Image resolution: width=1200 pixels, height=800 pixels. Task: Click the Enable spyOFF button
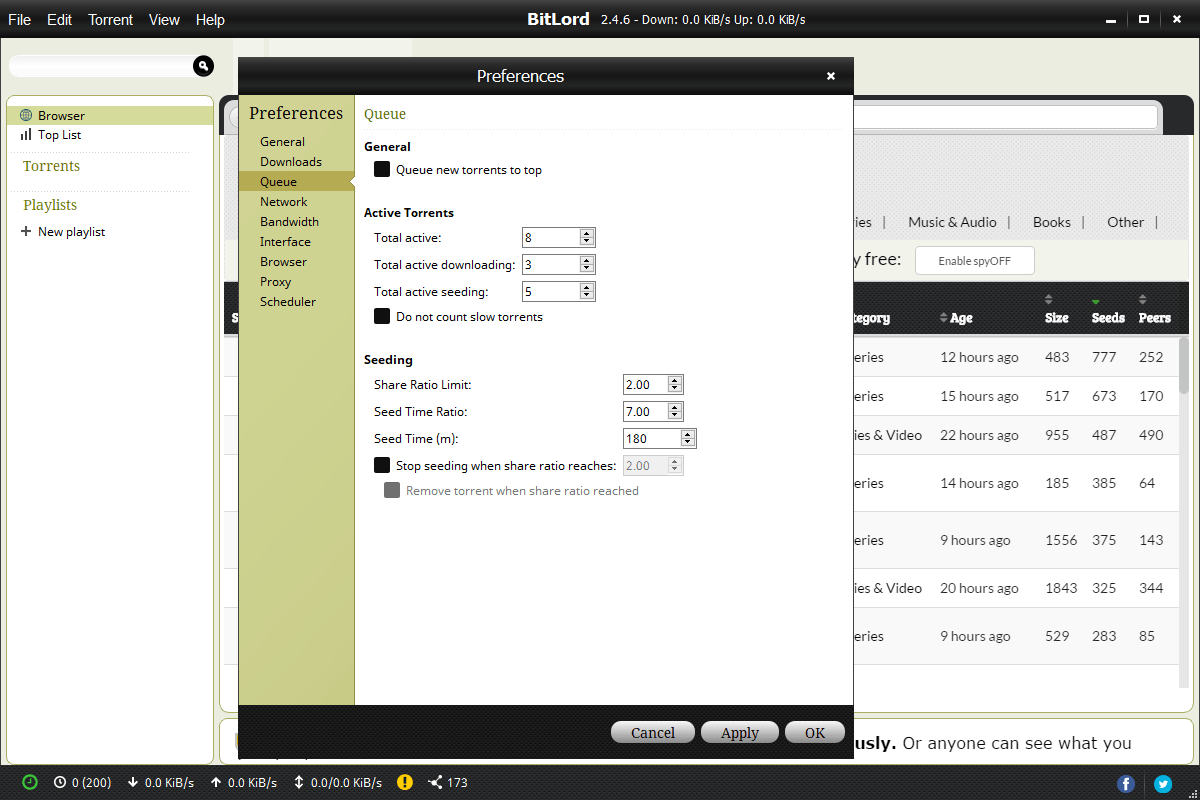coord(974,261)
